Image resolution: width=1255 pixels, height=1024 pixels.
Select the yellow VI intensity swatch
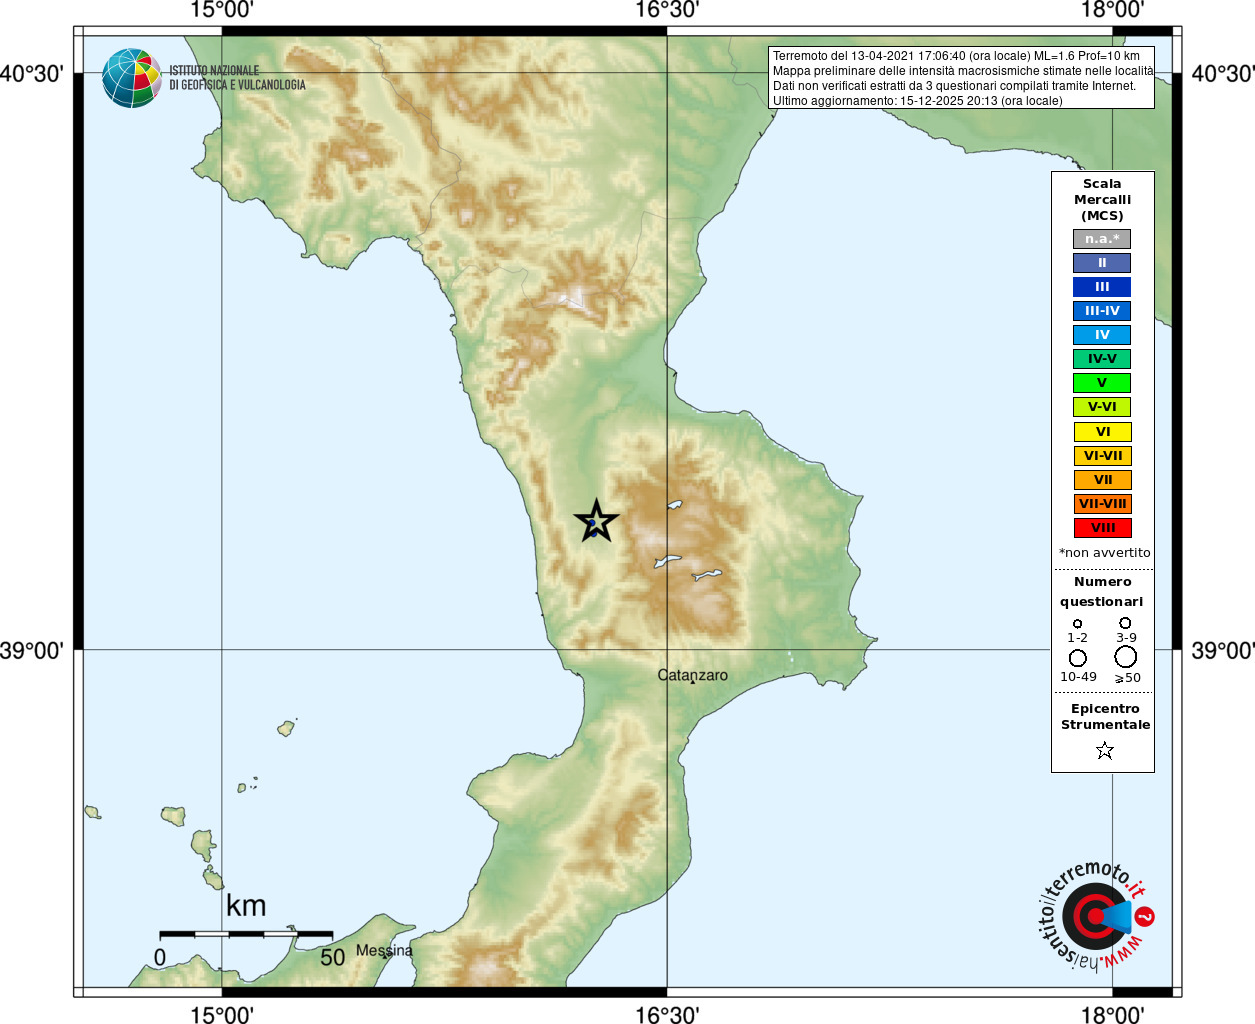pos(1102,432)
